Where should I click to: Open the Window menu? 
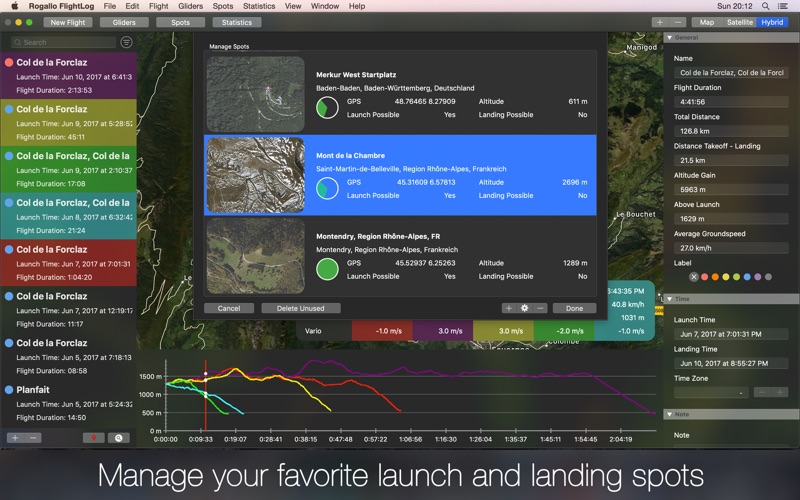click(x=324, y=6)
